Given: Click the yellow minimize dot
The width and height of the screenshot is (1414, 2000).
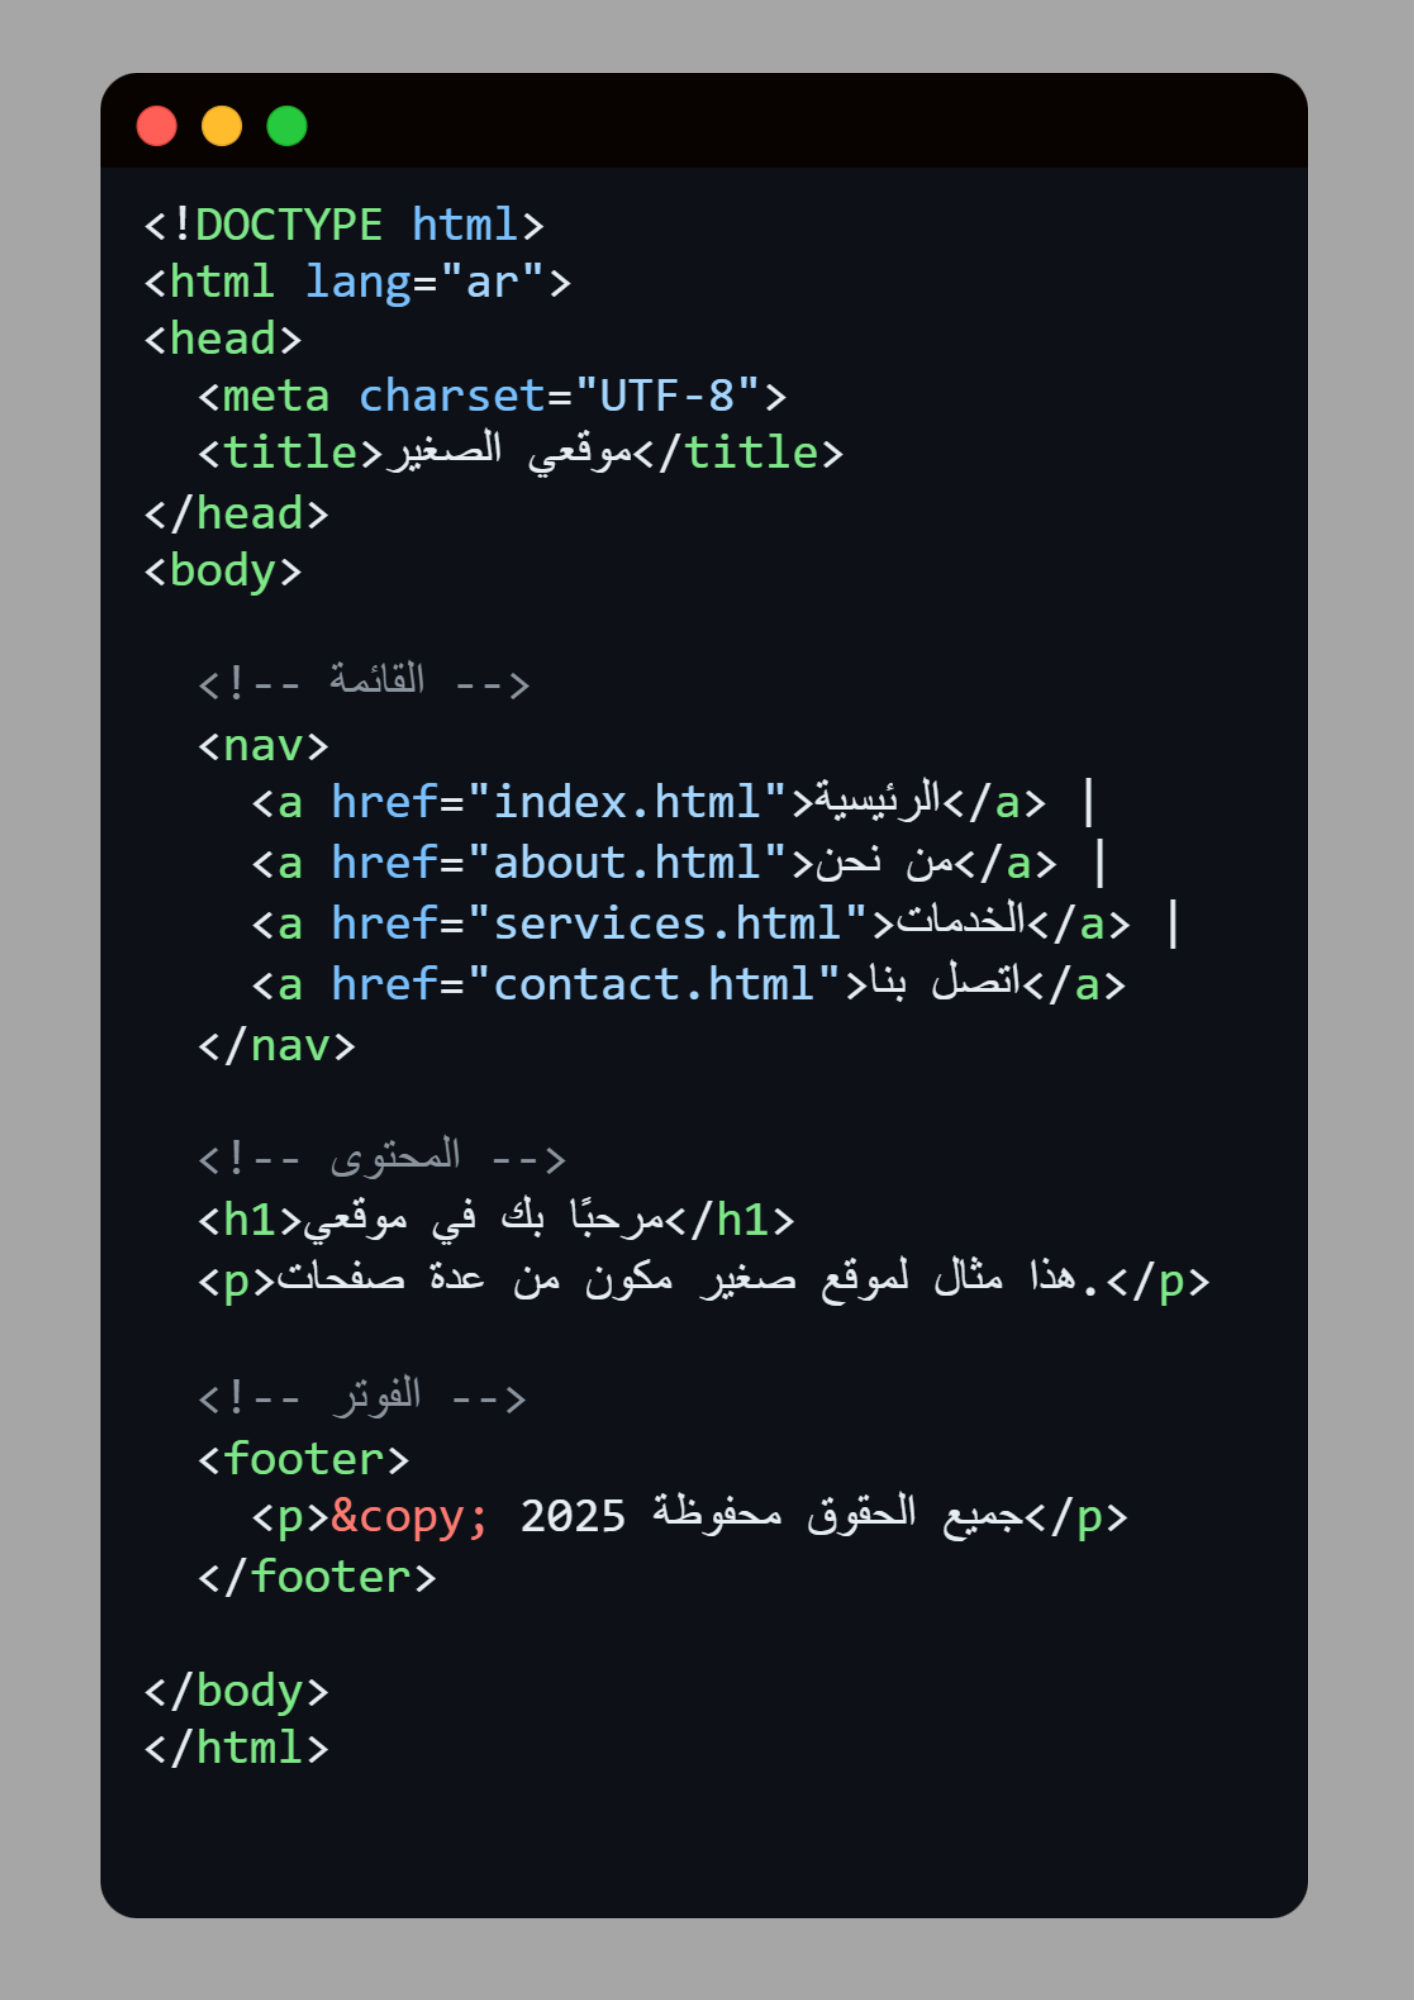Looking at the screenshot, I should click(222, 127).
